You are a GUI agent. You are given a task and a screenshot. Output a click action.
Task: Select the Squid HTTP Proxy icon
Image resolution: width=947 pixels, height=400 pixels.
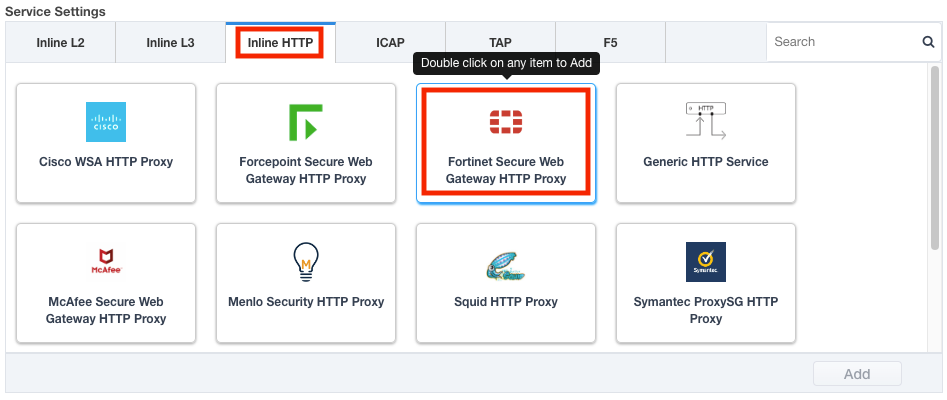tap(505, 263)
